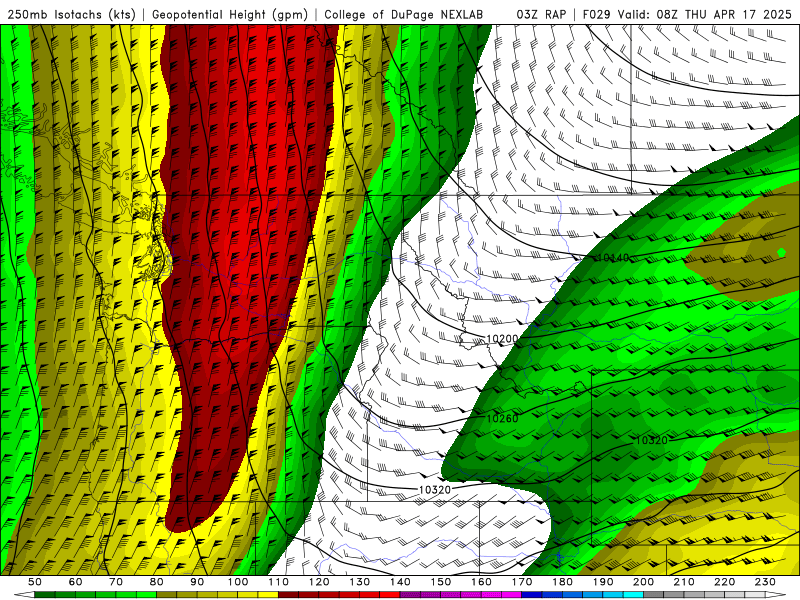Click the 60 value on the color scale

(75, 582)
